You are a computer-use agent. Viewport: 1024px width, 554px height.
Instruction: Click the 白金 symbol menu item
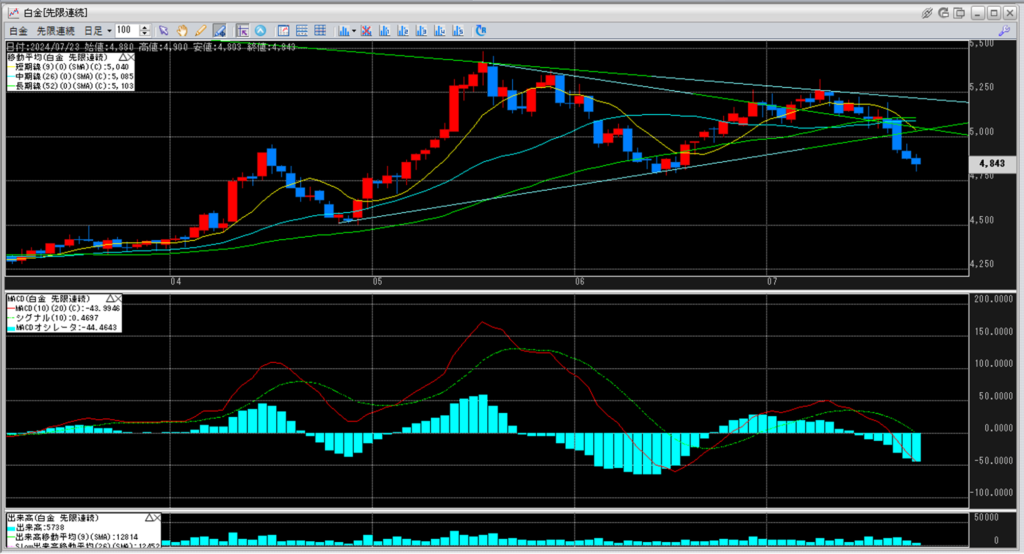(x=18, y=31)
